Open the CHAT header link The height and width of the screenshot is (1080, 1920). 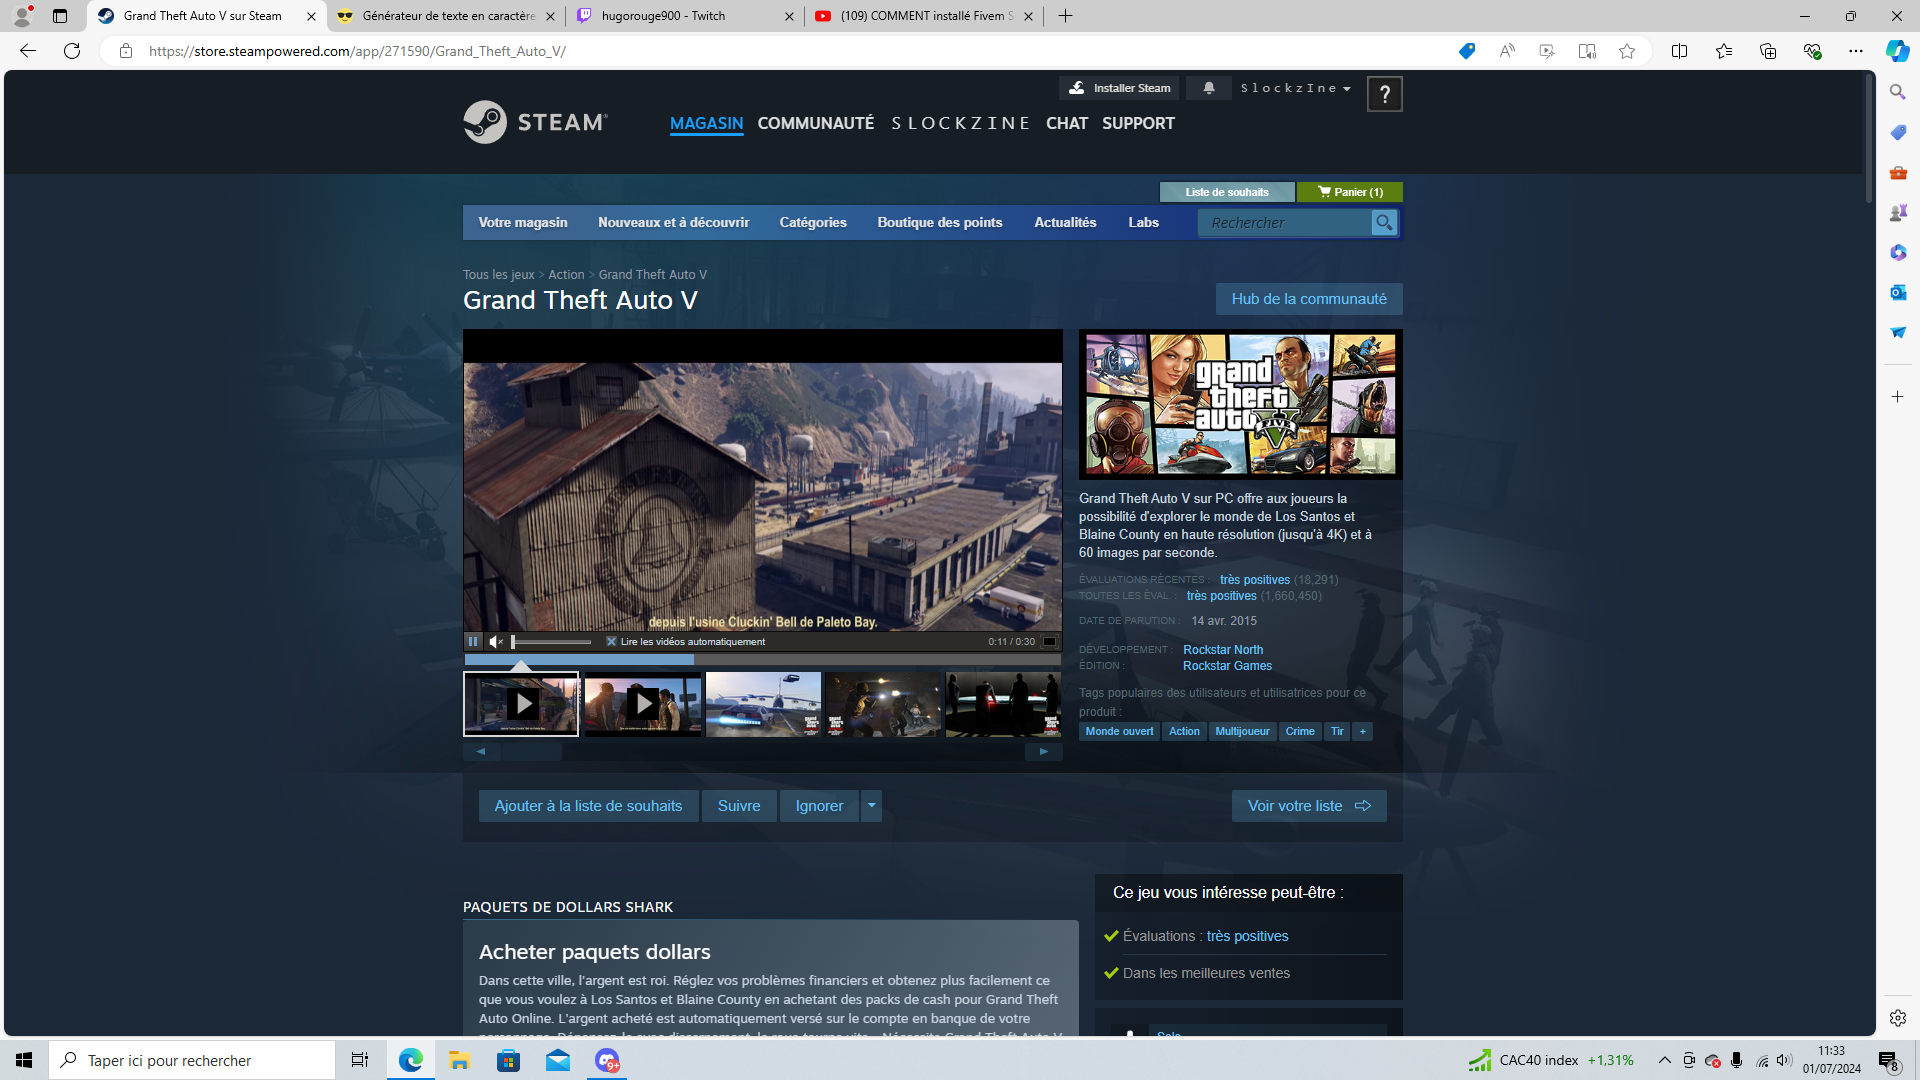coord(1067,123)
